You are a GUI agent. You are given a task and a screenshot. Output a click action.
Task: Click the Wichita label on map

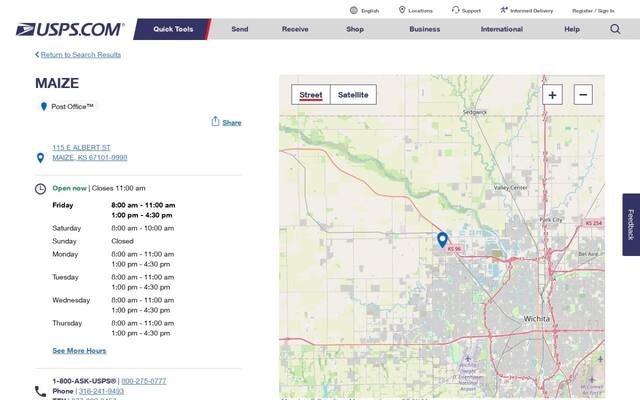(x=536, y=318)
